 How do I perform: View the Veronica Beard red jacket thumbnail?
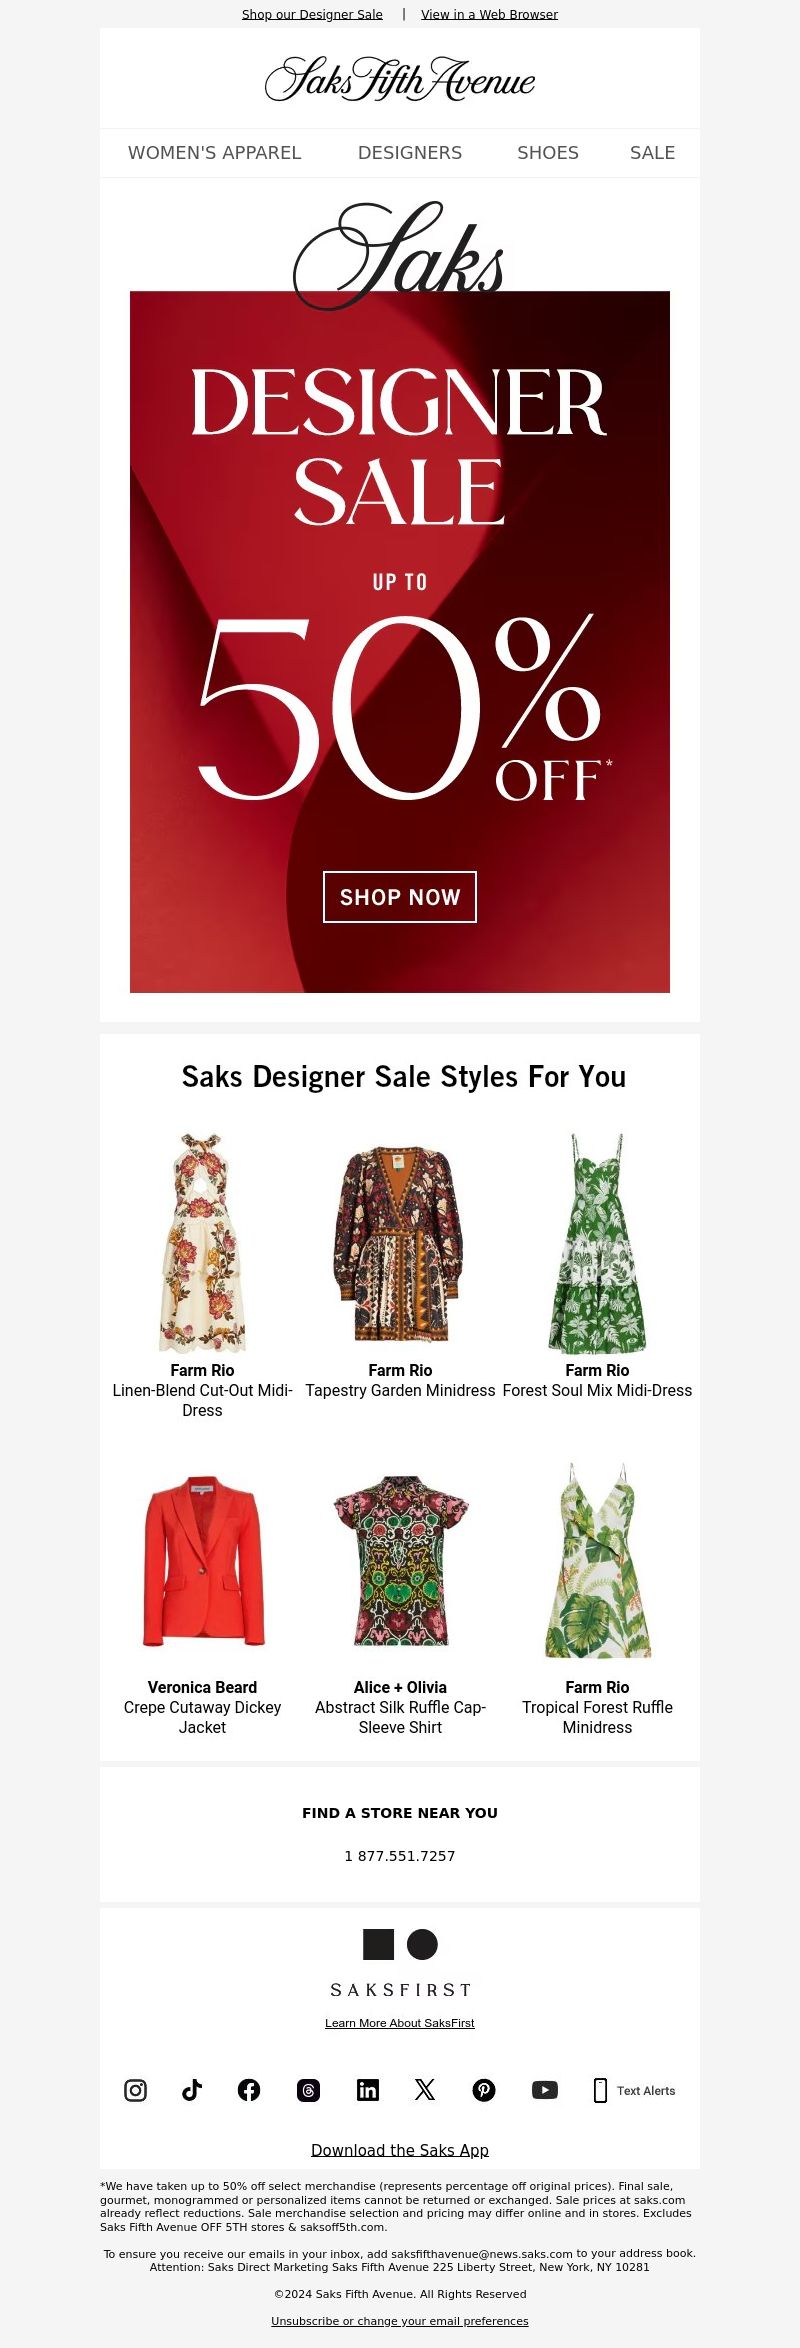tap(203, 1560)
